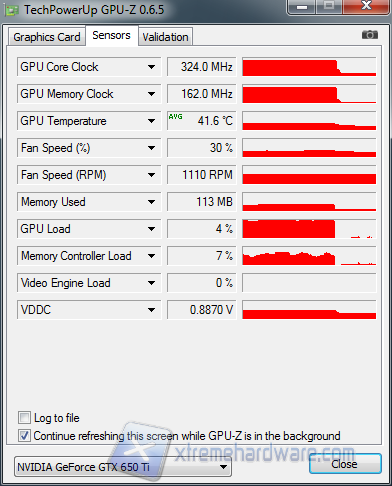This screenshot has width=392, height=486.
Task: Expand the GPU Temperature sensor dropdown
Action: click(151, 121)
